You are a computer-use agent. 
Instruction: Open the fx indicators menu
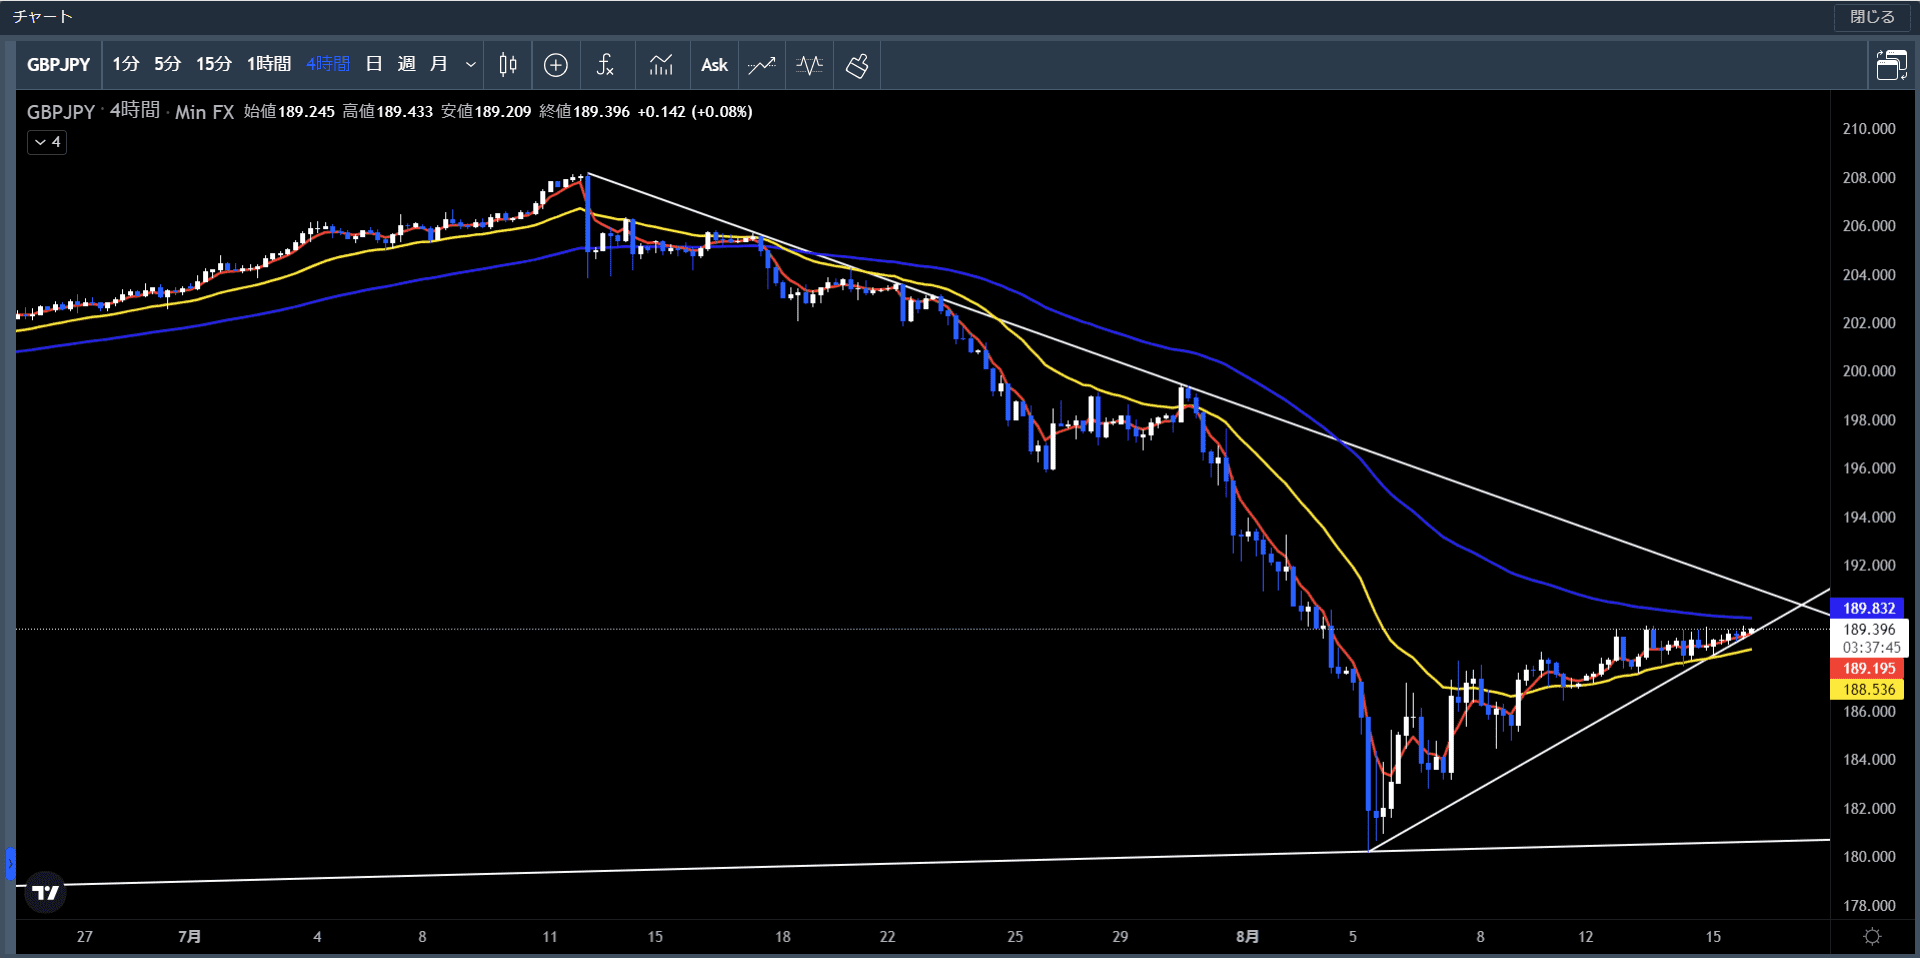coord(605,65)
